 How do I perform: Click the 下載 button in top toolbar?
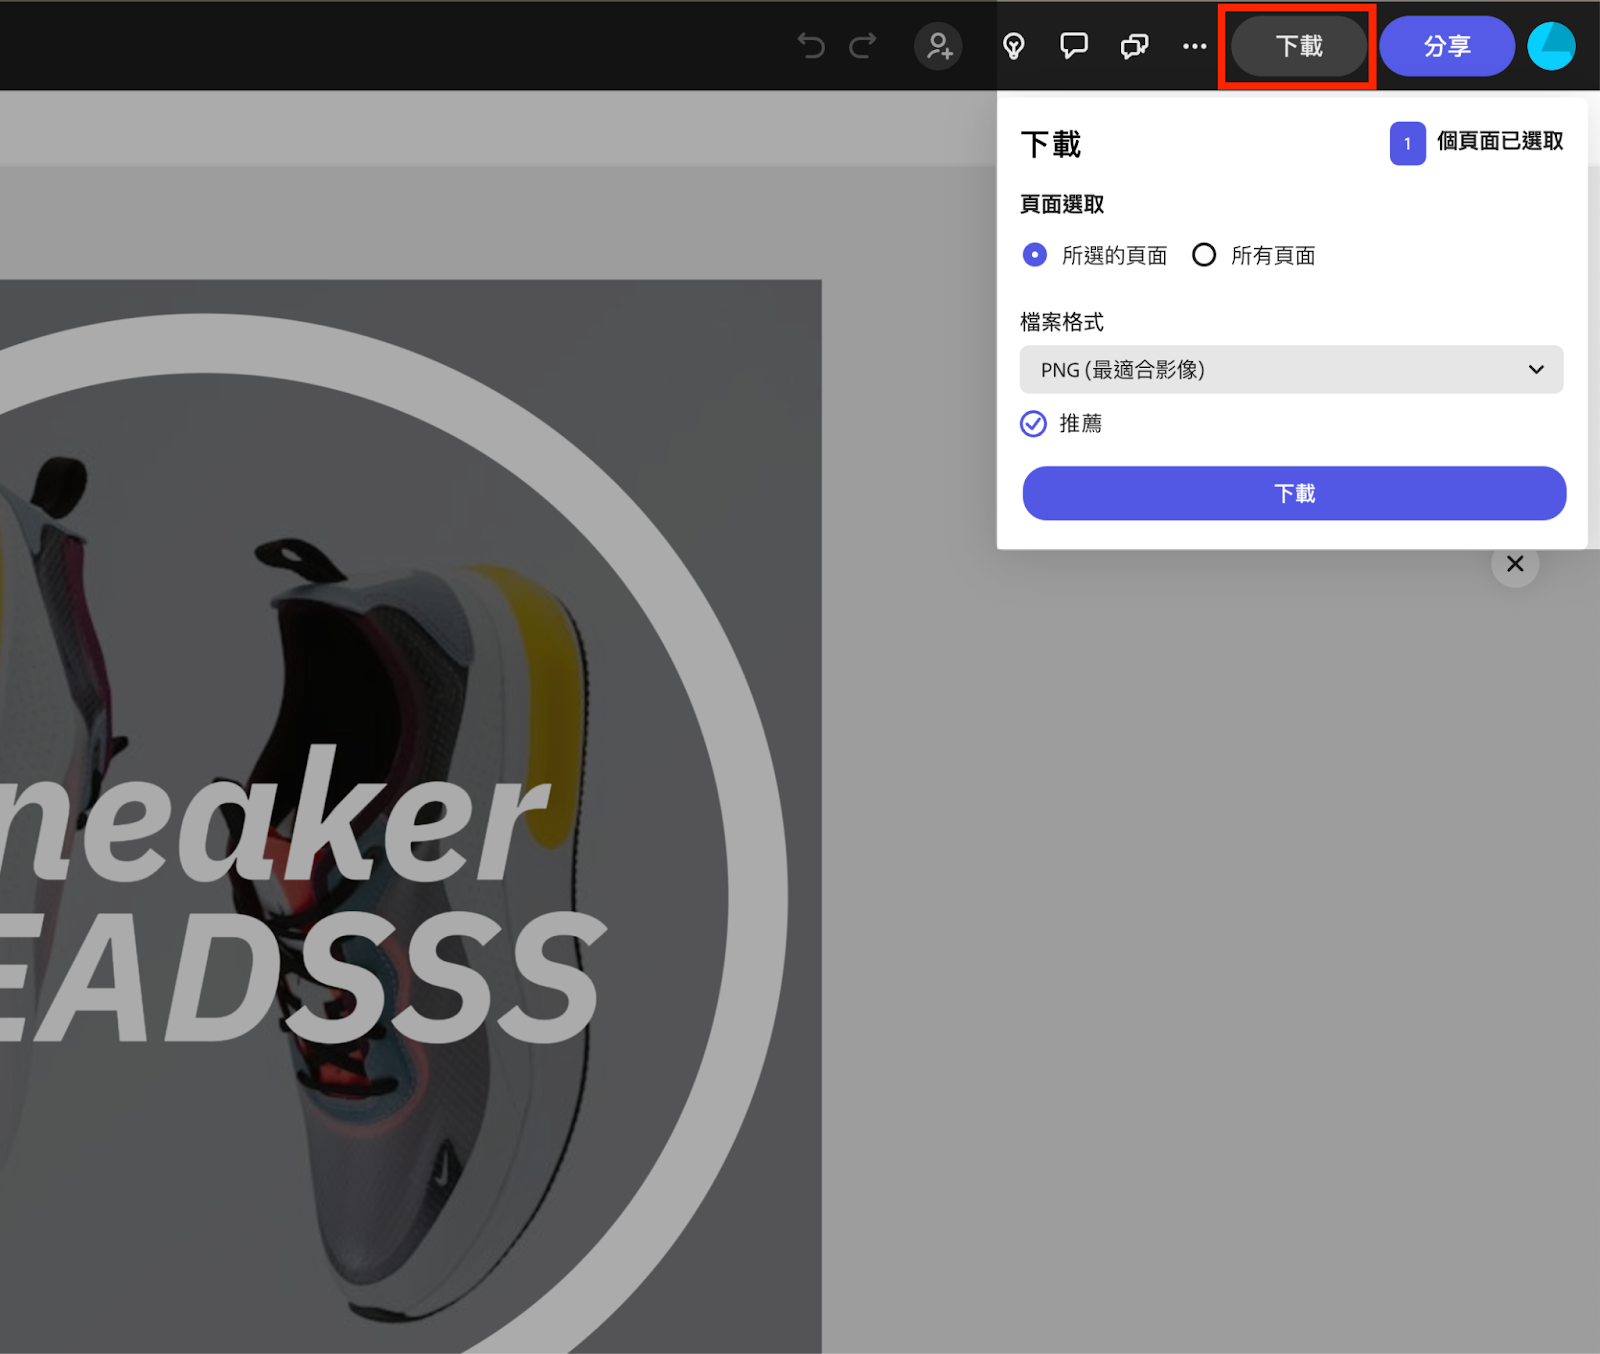pos(1298,46)
